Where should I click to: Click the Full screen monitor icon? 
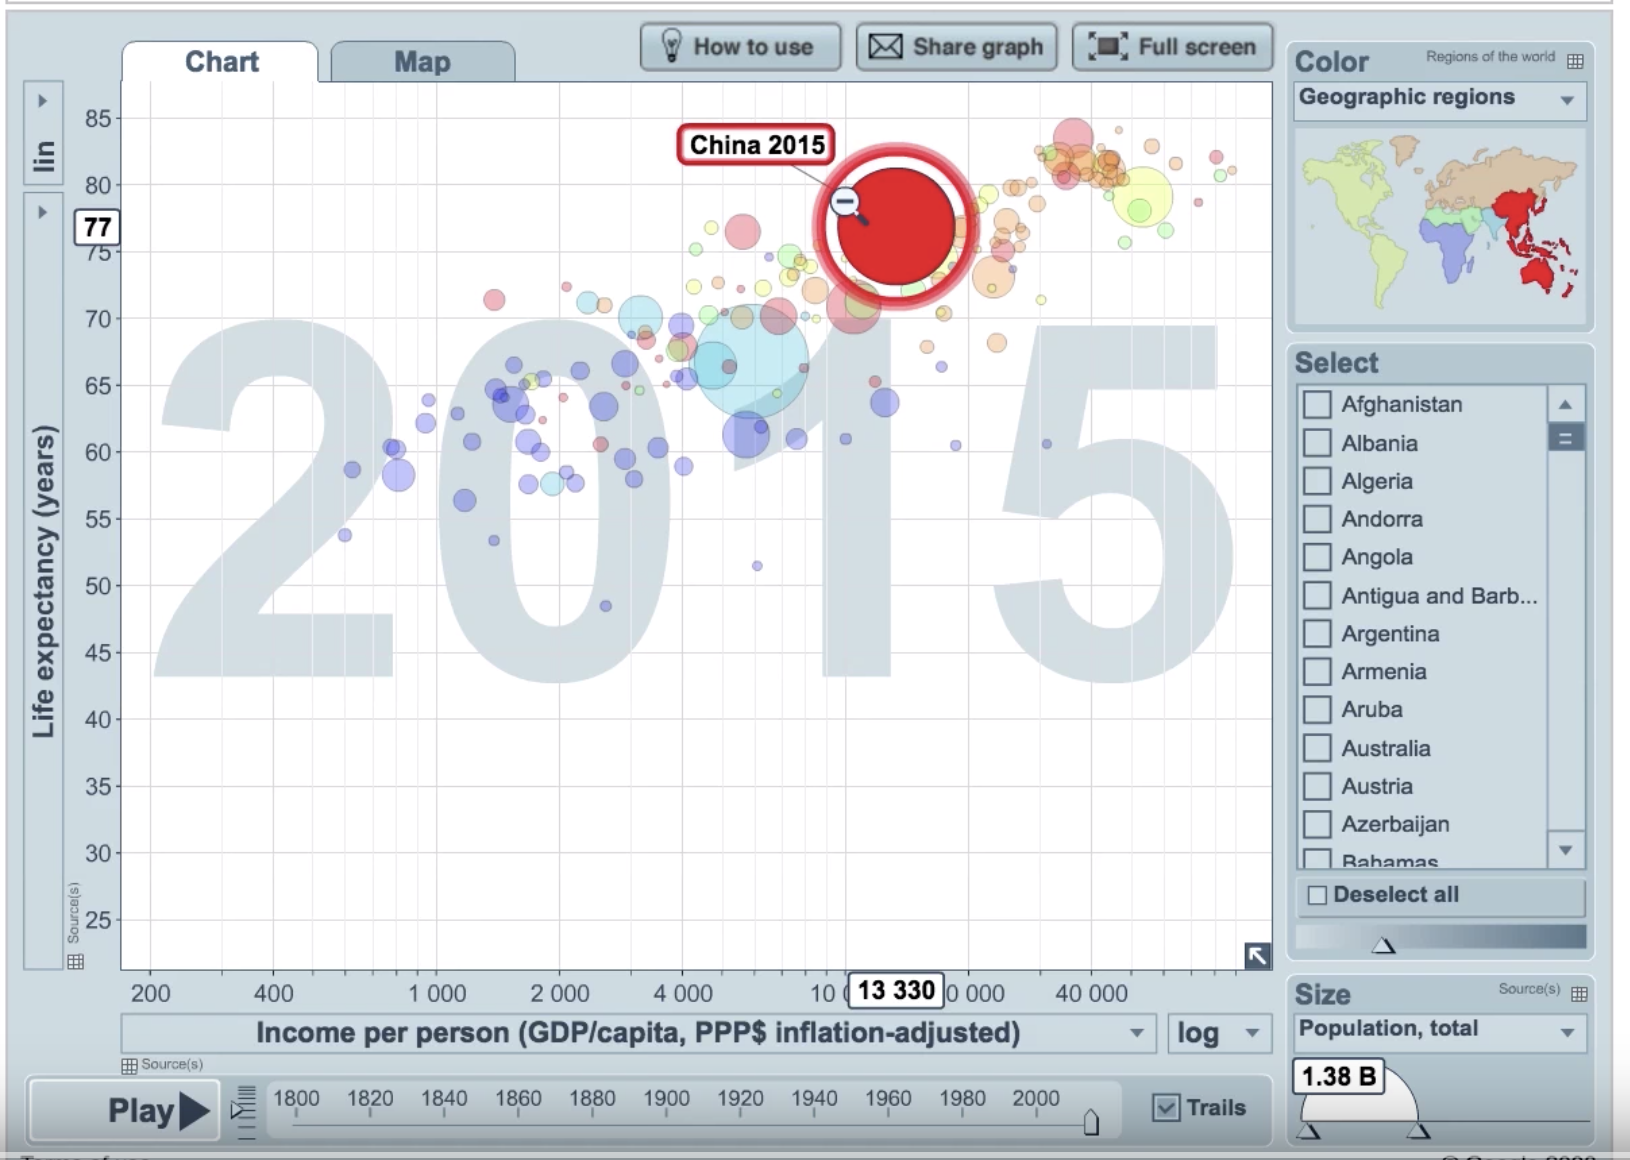click(x=1107, y=47)
